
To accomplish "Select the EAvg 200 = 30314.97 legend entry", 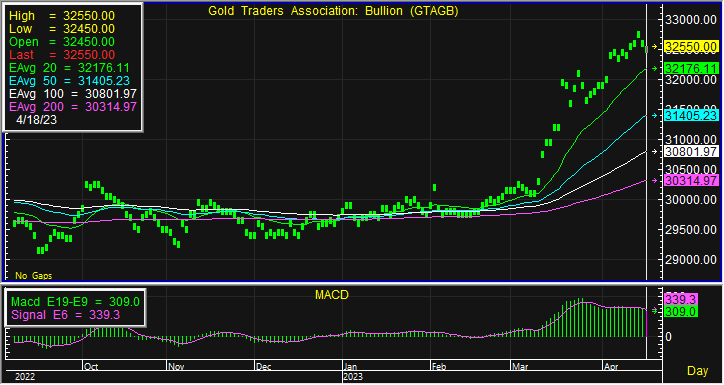I will click(73, 107).
